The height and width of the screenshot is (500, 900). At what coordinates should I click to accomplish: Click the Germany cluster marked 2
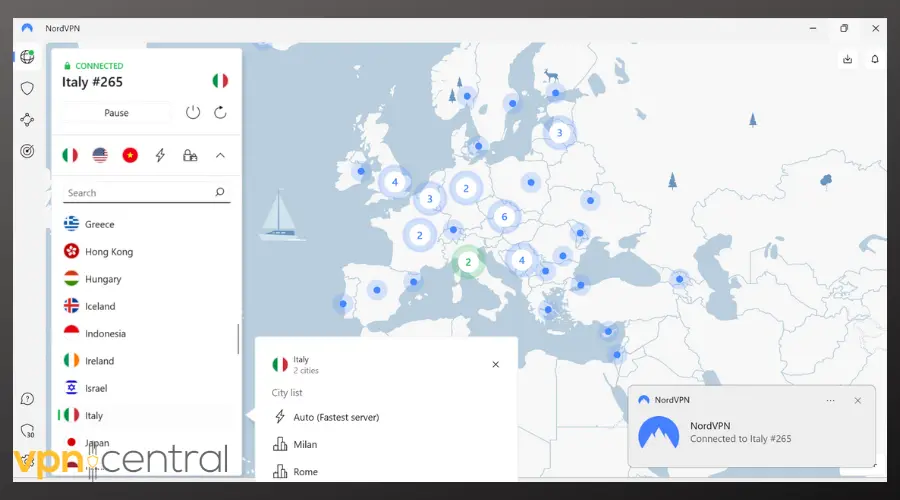point(466,188)
